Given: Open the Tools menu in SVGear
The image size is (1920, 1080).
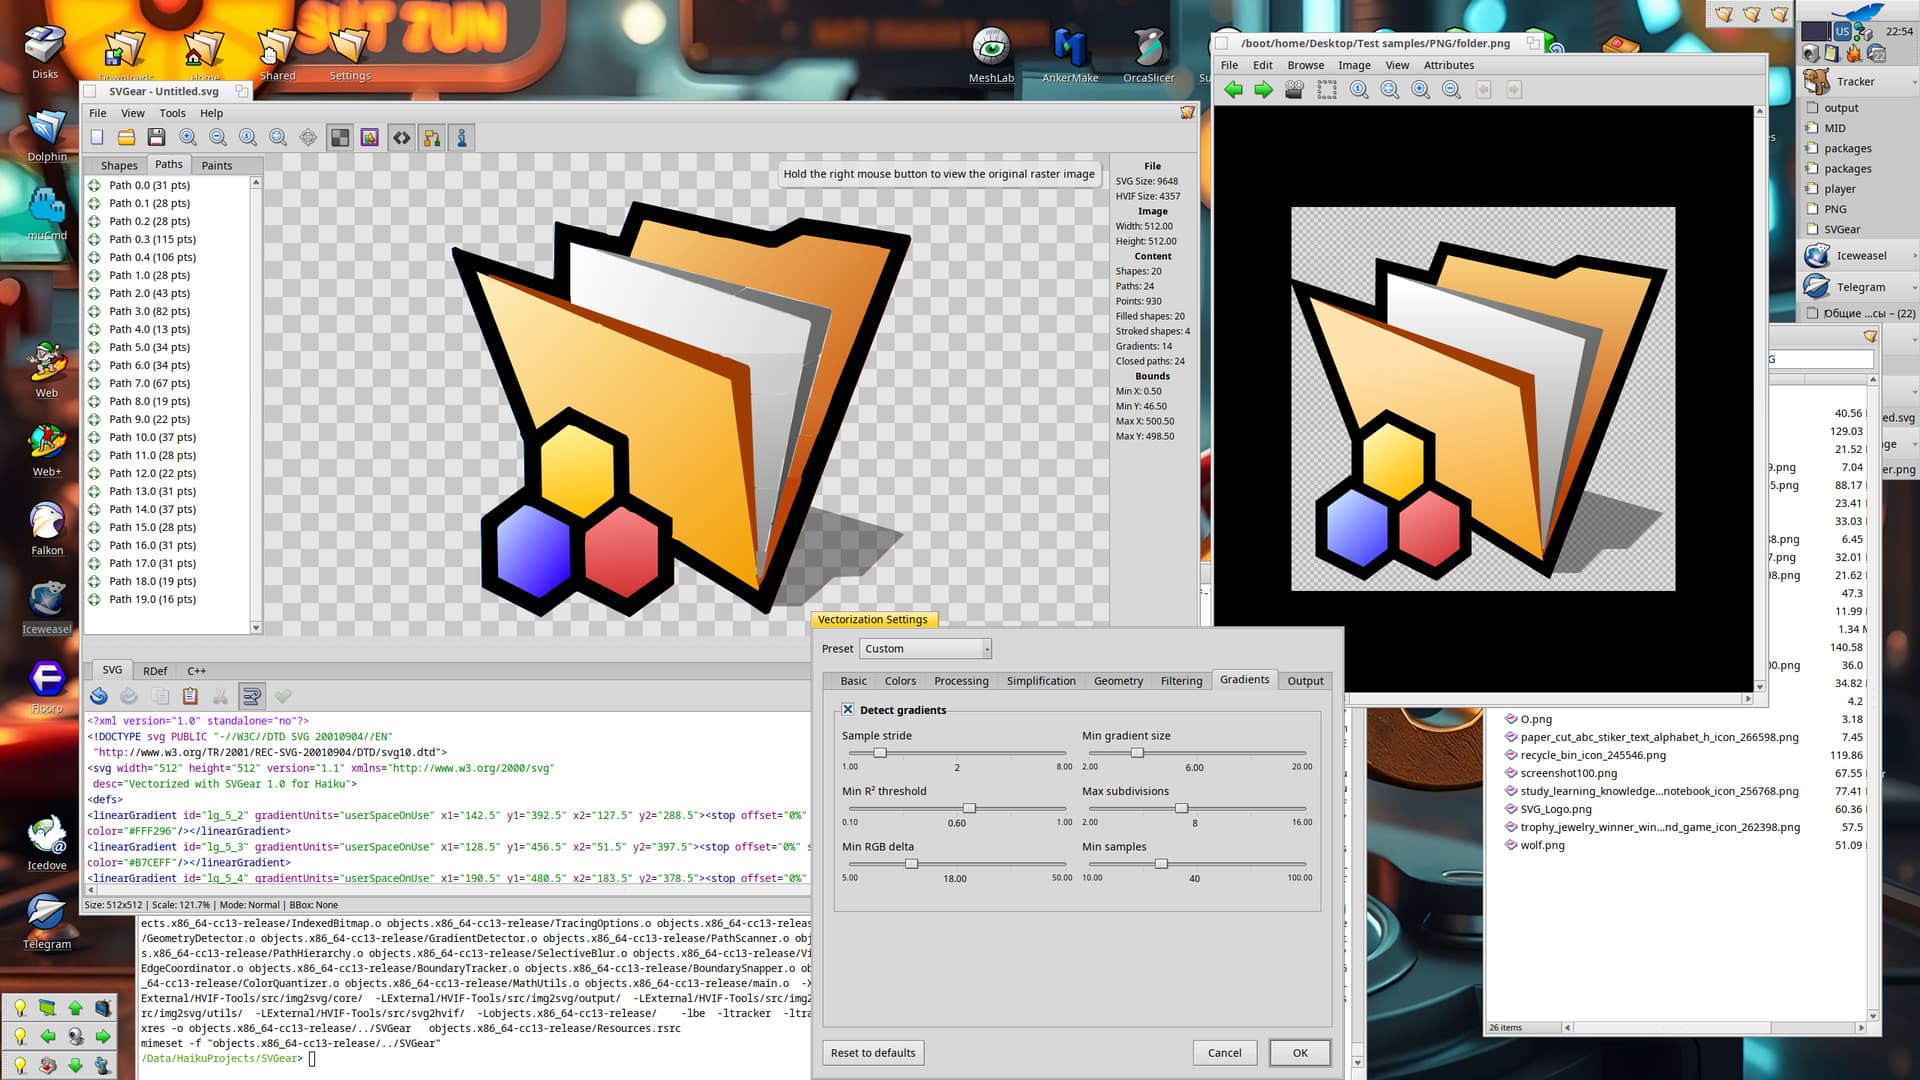Looking at the screenshot, I should [172, 113].
